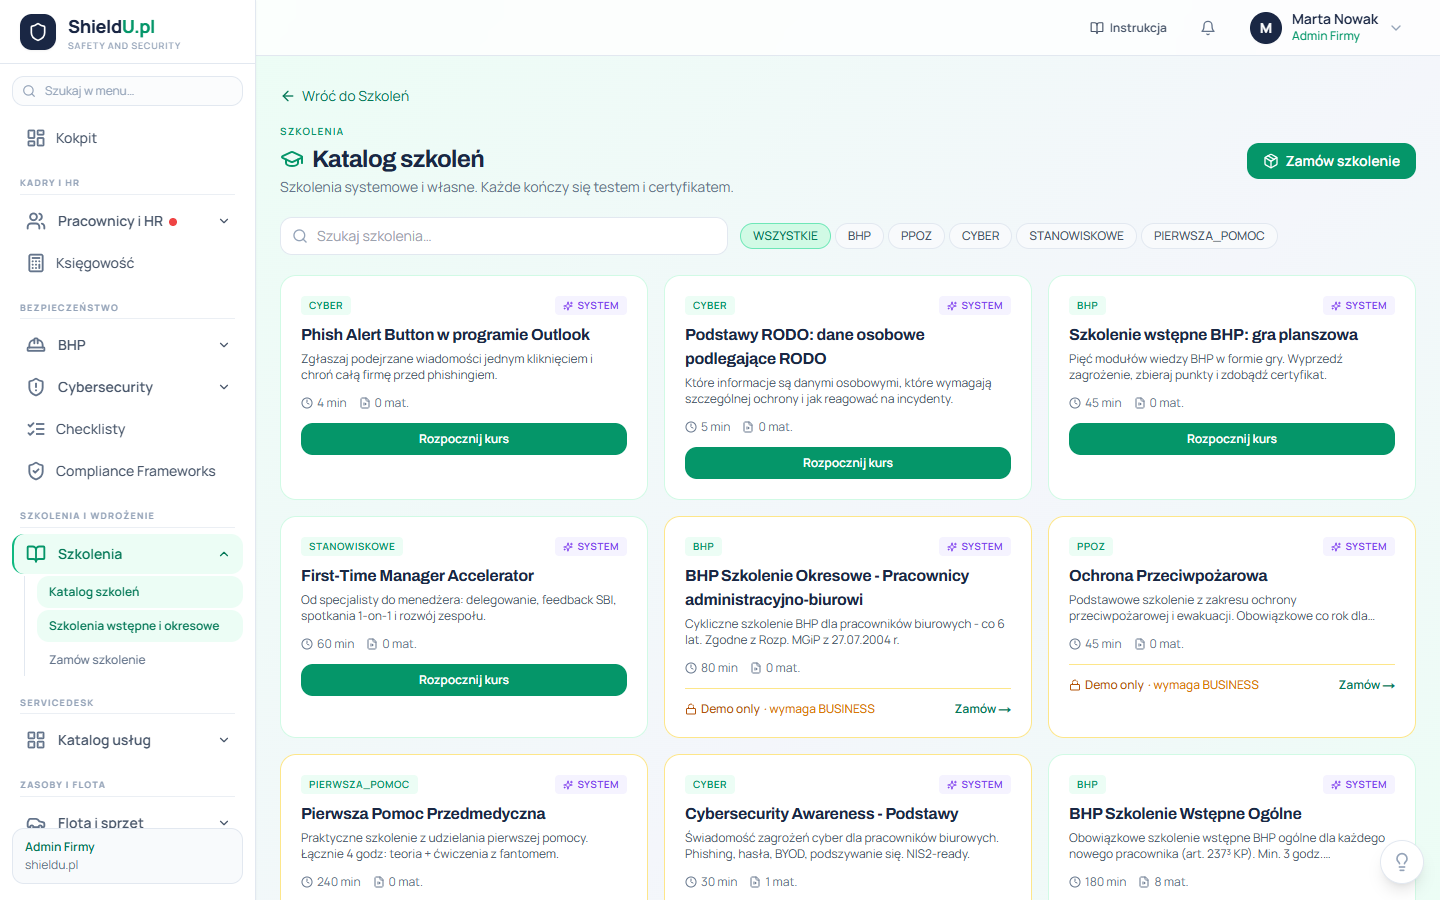This screenshot has height=900, width=1440.
Task: Click the graduation cap icon by Katalog szkoleń
Action: [x=292, y=159]
